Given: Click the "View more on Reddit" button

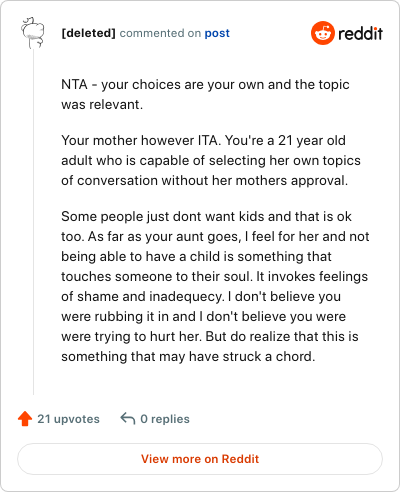Looking at the screenshot, I should point(200,459).
